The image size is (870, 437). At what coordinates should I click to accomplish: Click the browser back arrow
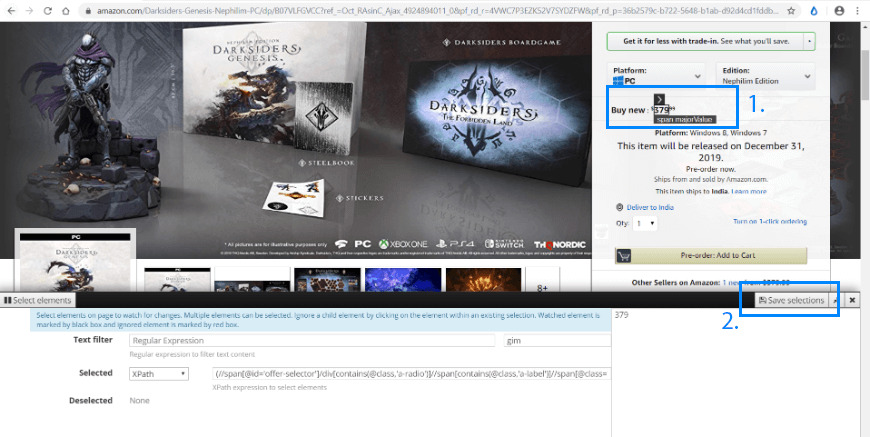pyautogui.click(x=11, y=11)
